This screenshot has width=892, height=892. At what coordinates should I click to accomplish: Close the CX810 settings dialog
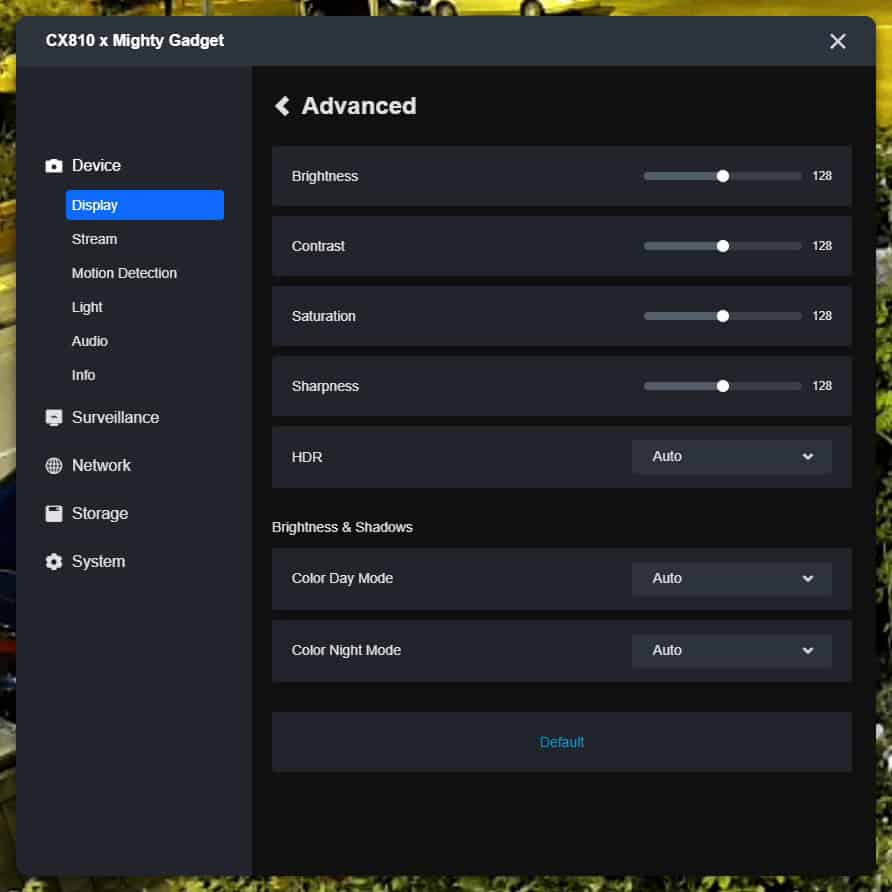837,41
